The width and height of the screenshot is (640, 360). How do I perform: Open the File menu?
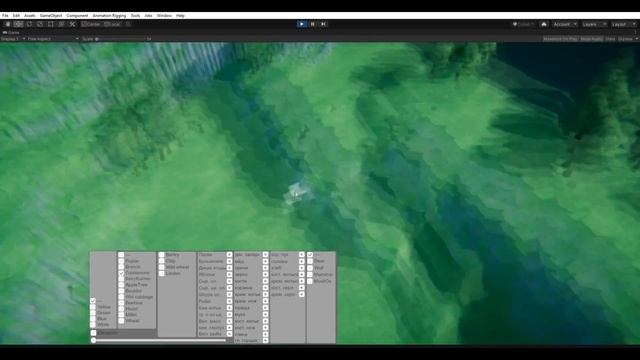[x=5, y=16]
